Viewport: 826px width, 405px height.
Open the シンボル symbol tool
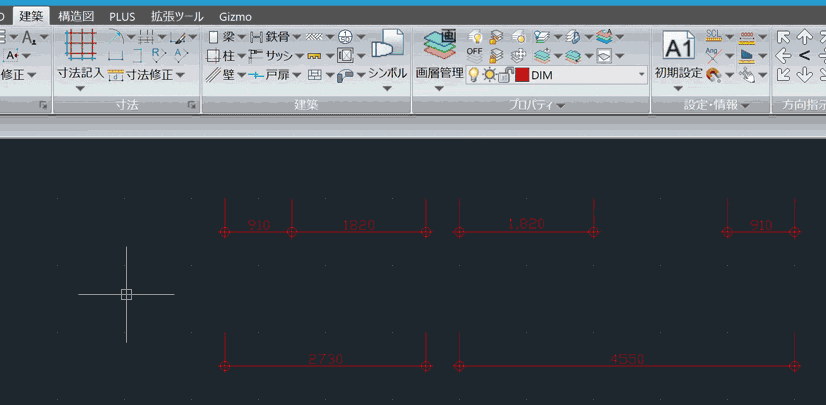pos(387,44)
